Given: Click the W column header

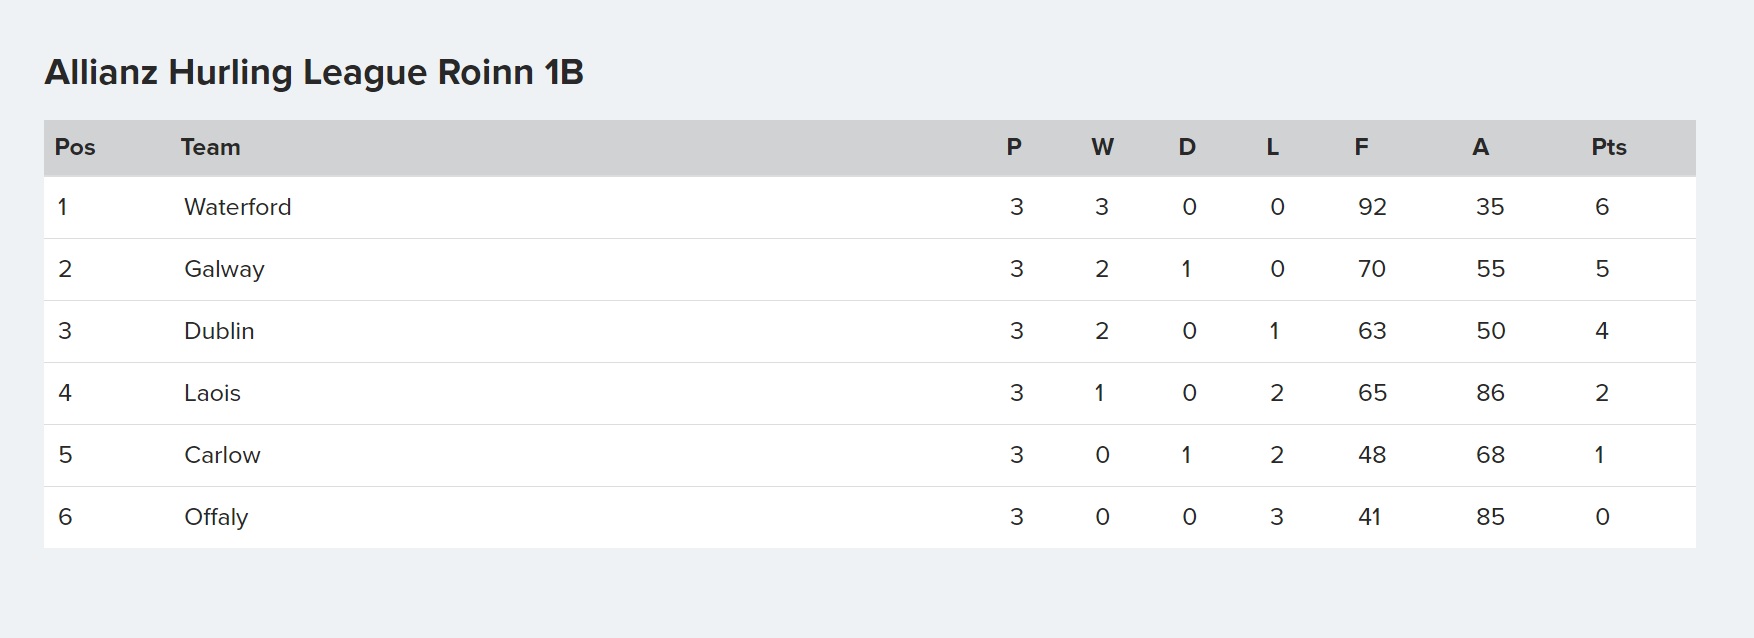Looking at the screenshot, I should [1102, 147].
